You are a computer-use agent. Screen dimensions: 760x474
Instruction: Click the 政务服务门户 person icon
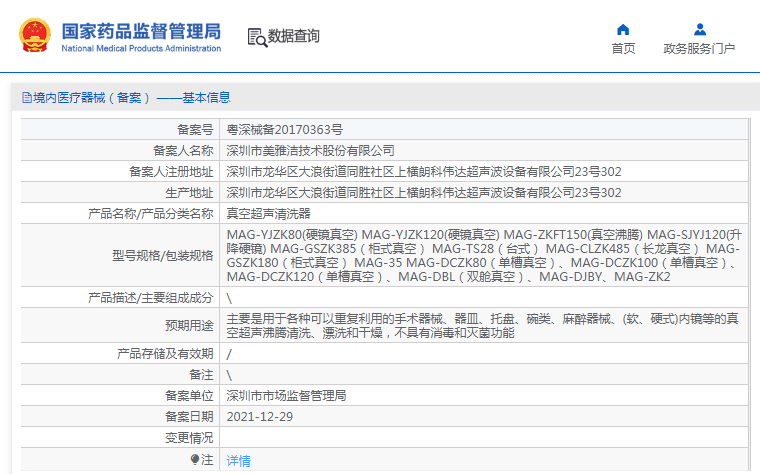tap(699, 30)
